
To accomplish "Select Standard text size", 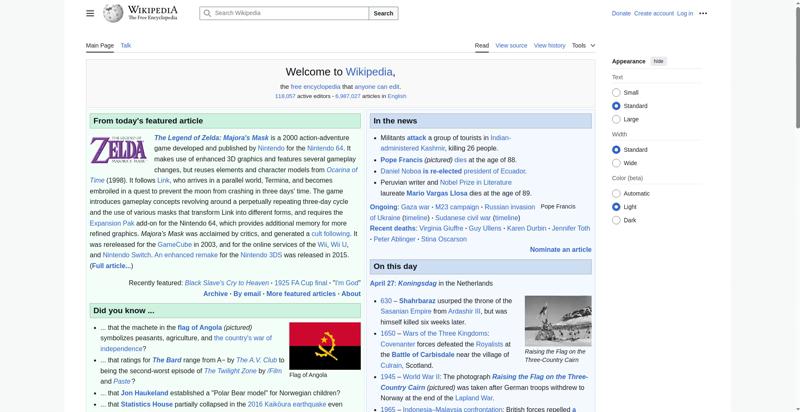I will [616, 106].
